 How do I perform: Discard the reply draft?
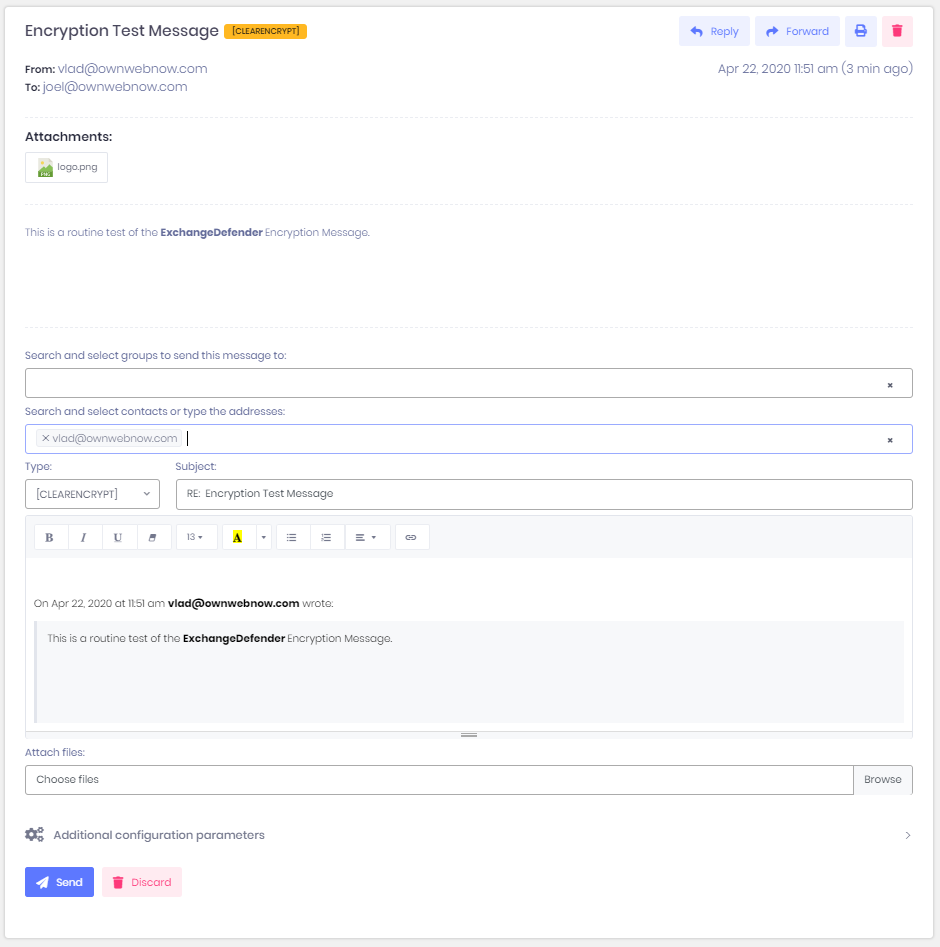(x=142, y=882)
